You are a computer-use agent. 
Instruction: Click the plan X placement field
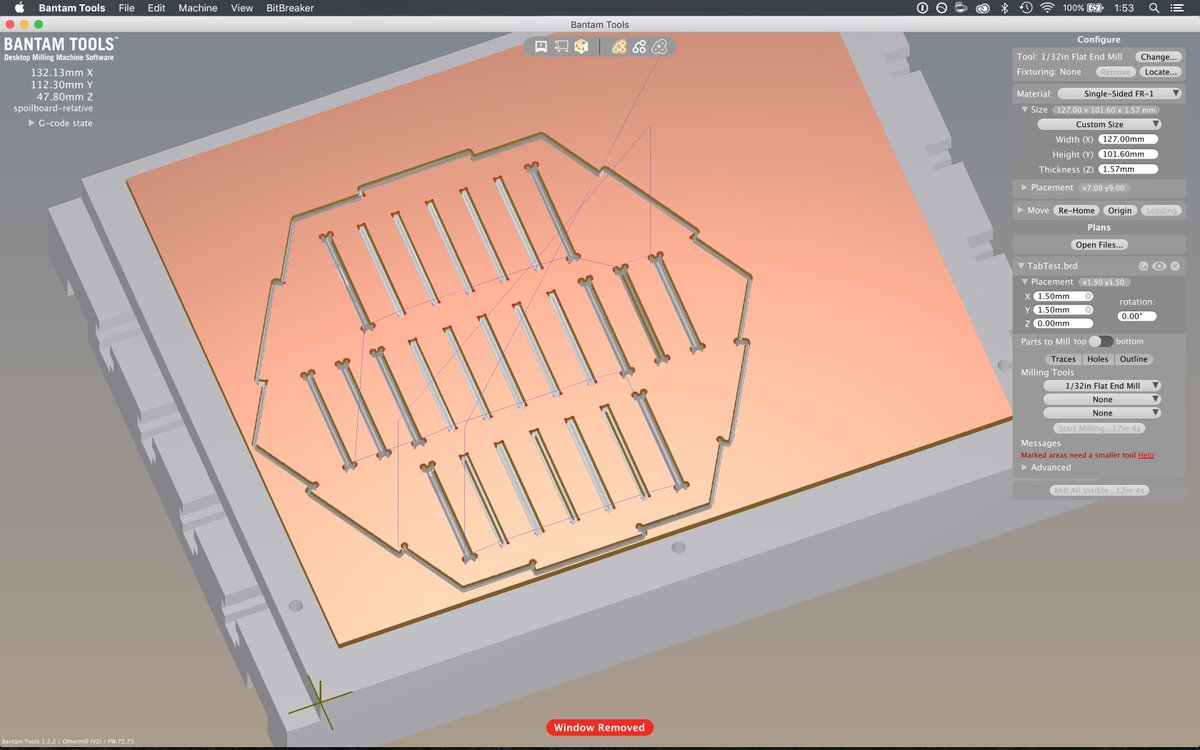point(1063,296)
